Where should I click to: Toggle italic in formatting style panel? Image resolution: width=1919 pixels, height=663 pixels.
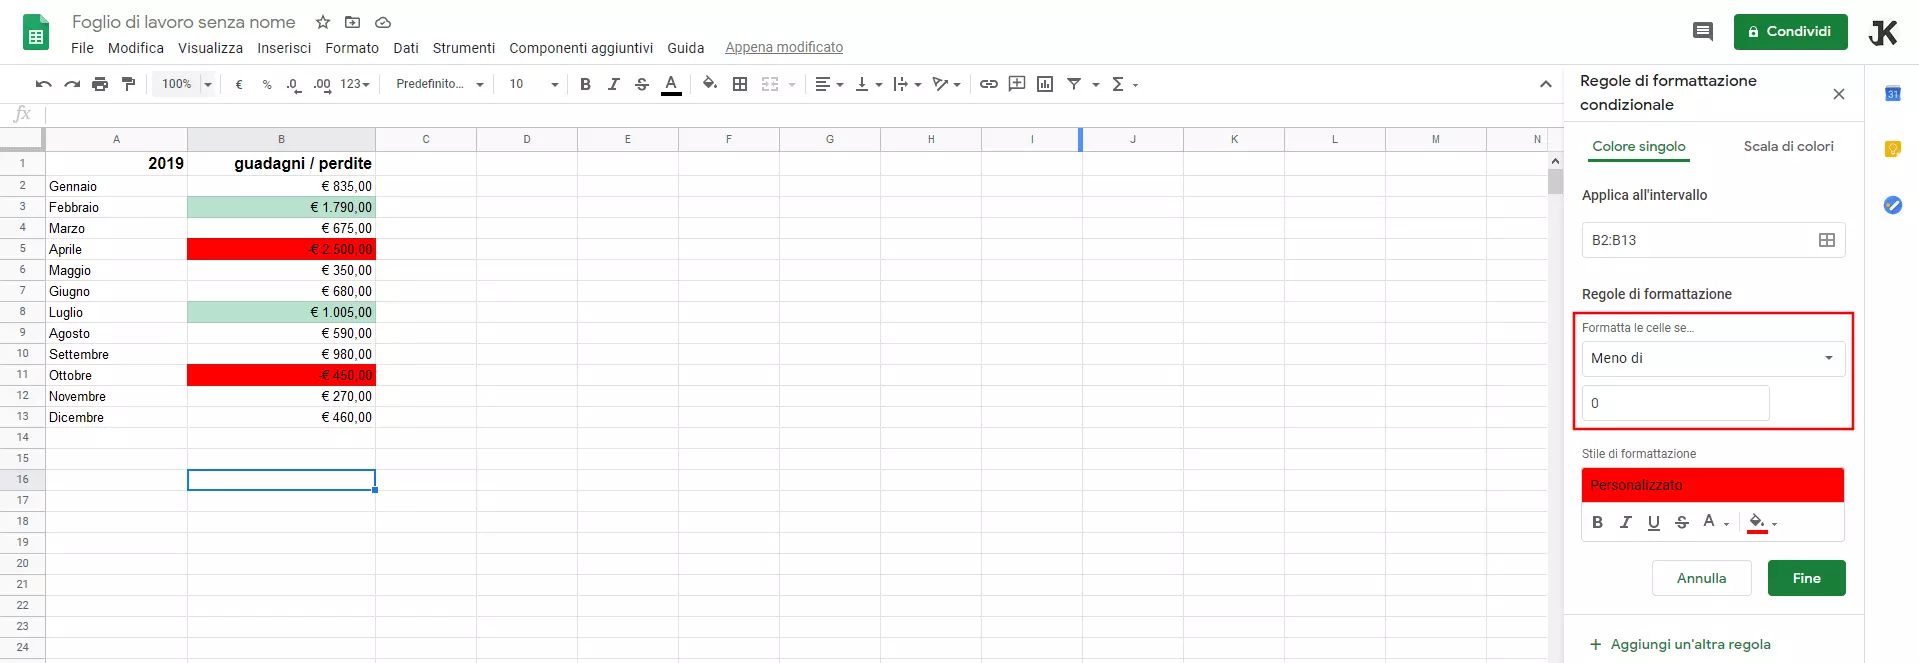click(1626, 522)
